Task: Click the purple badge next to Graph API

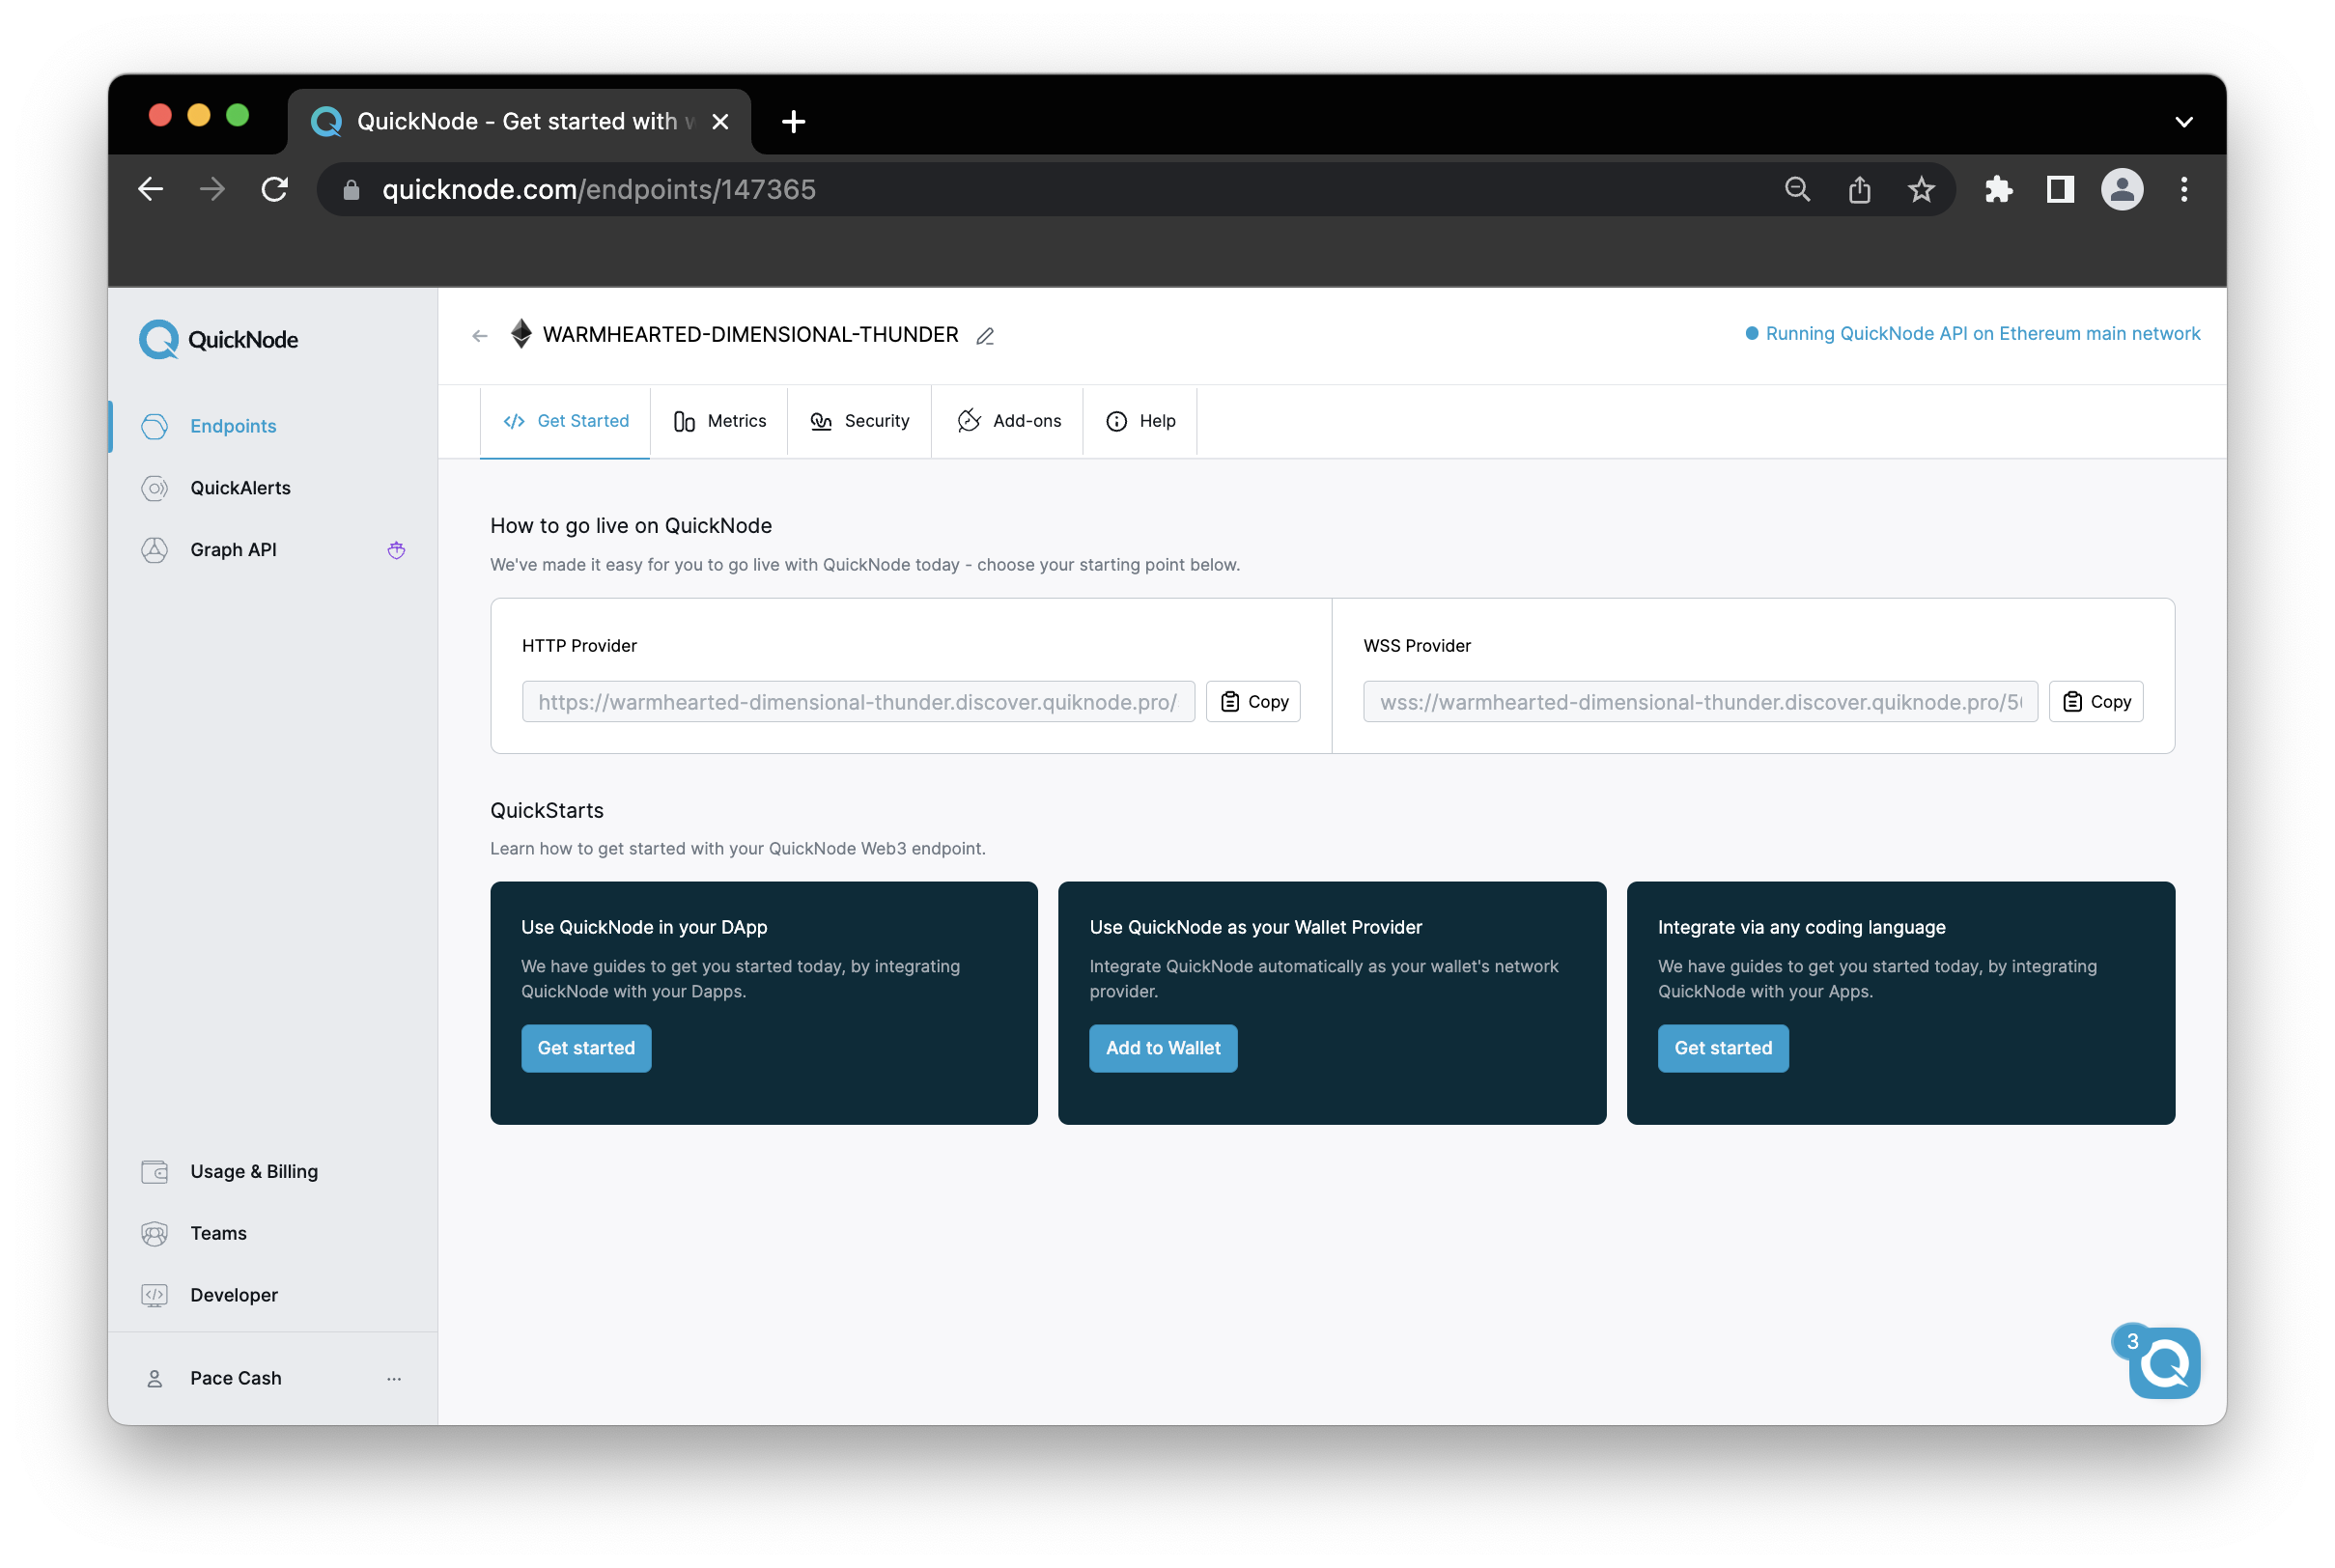Action: click(x=396, y=550)
